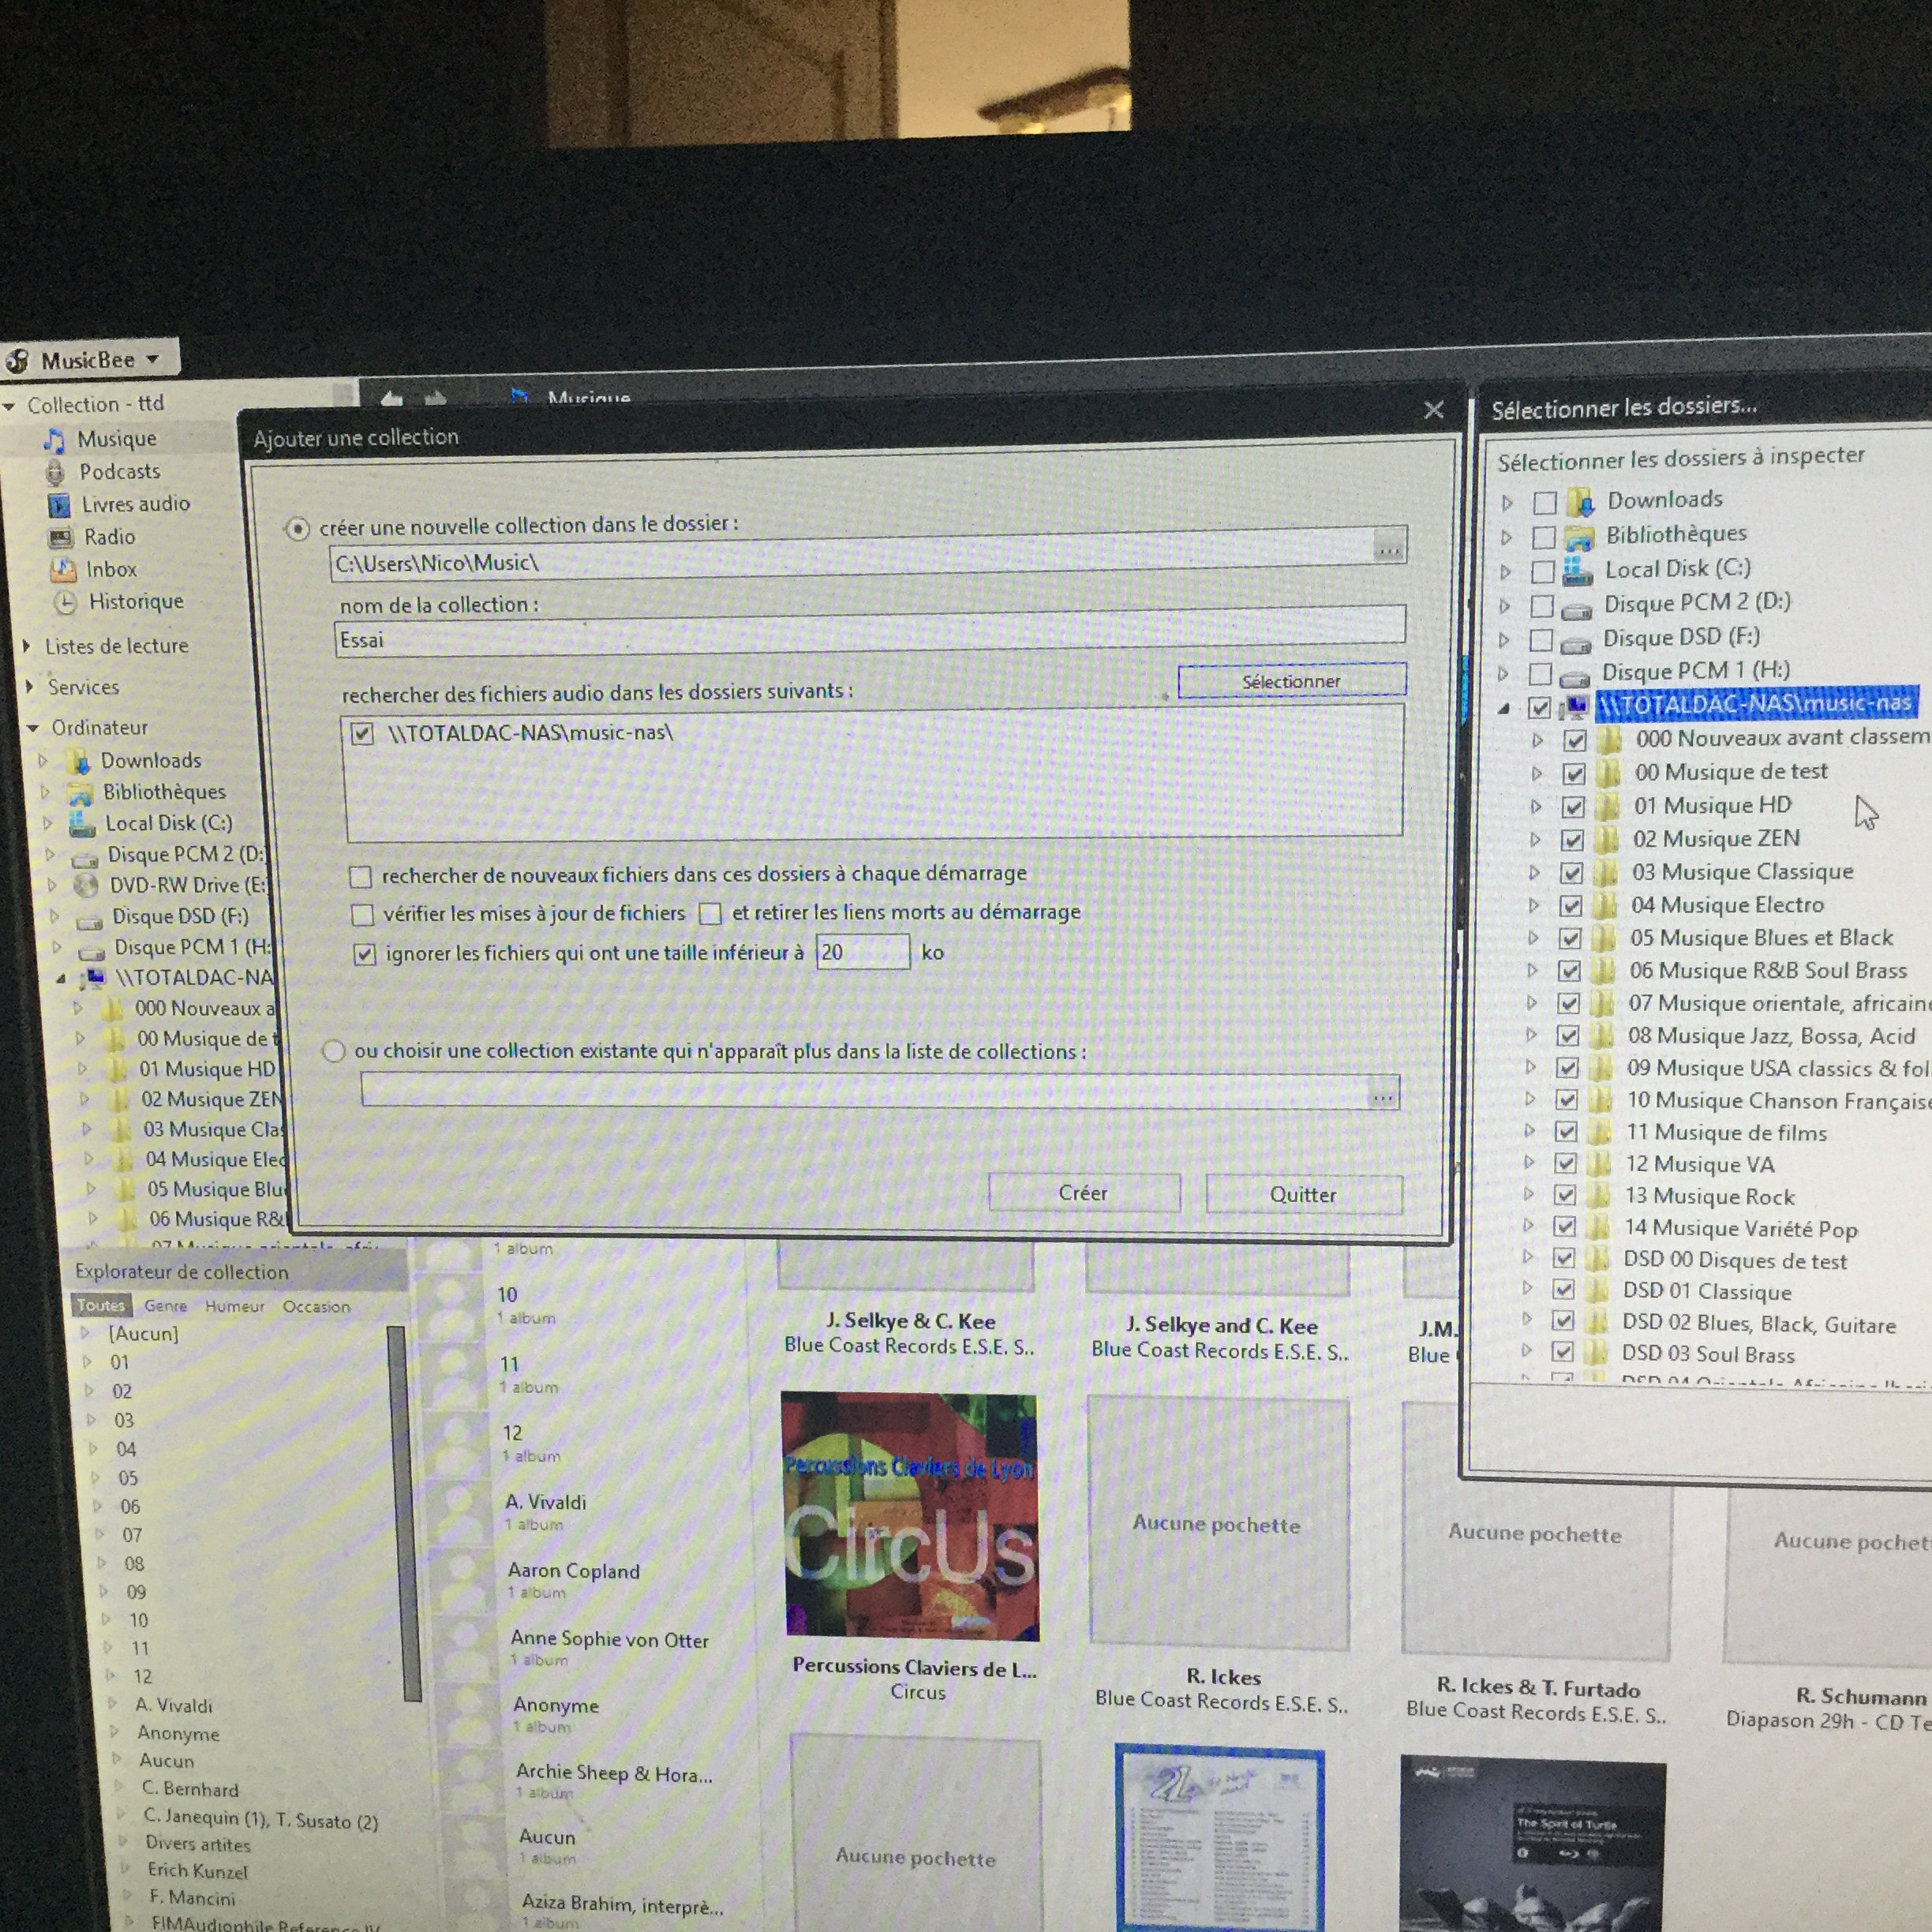Collapse the TOTALDAC-NAS music-nas tree node
Image resolution: width=1932 pixels, height=1932 pixels.
click(1504, 708)
